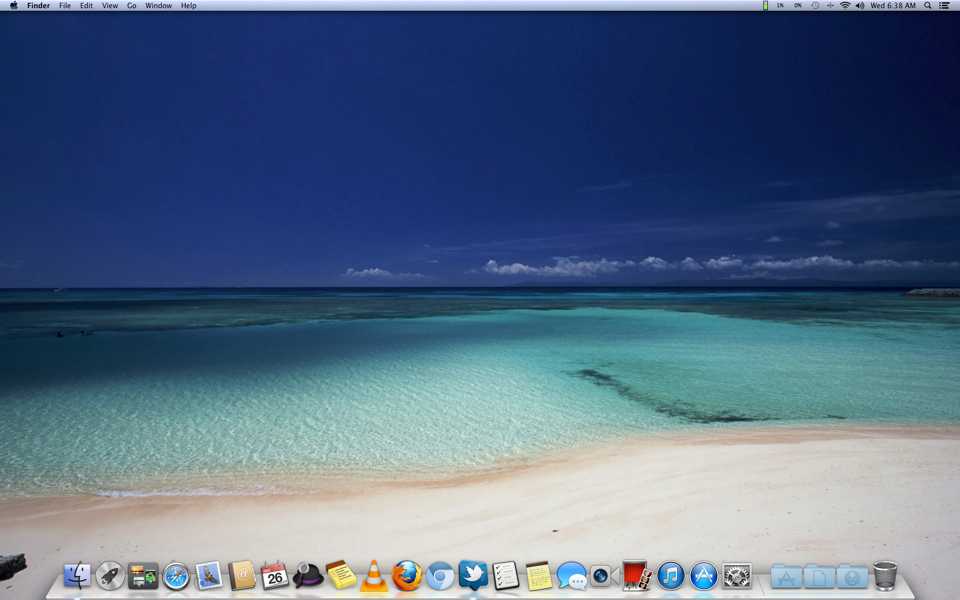Launch Messages chat bubble icon
This screenshot has height=600, width=960.
572,576
